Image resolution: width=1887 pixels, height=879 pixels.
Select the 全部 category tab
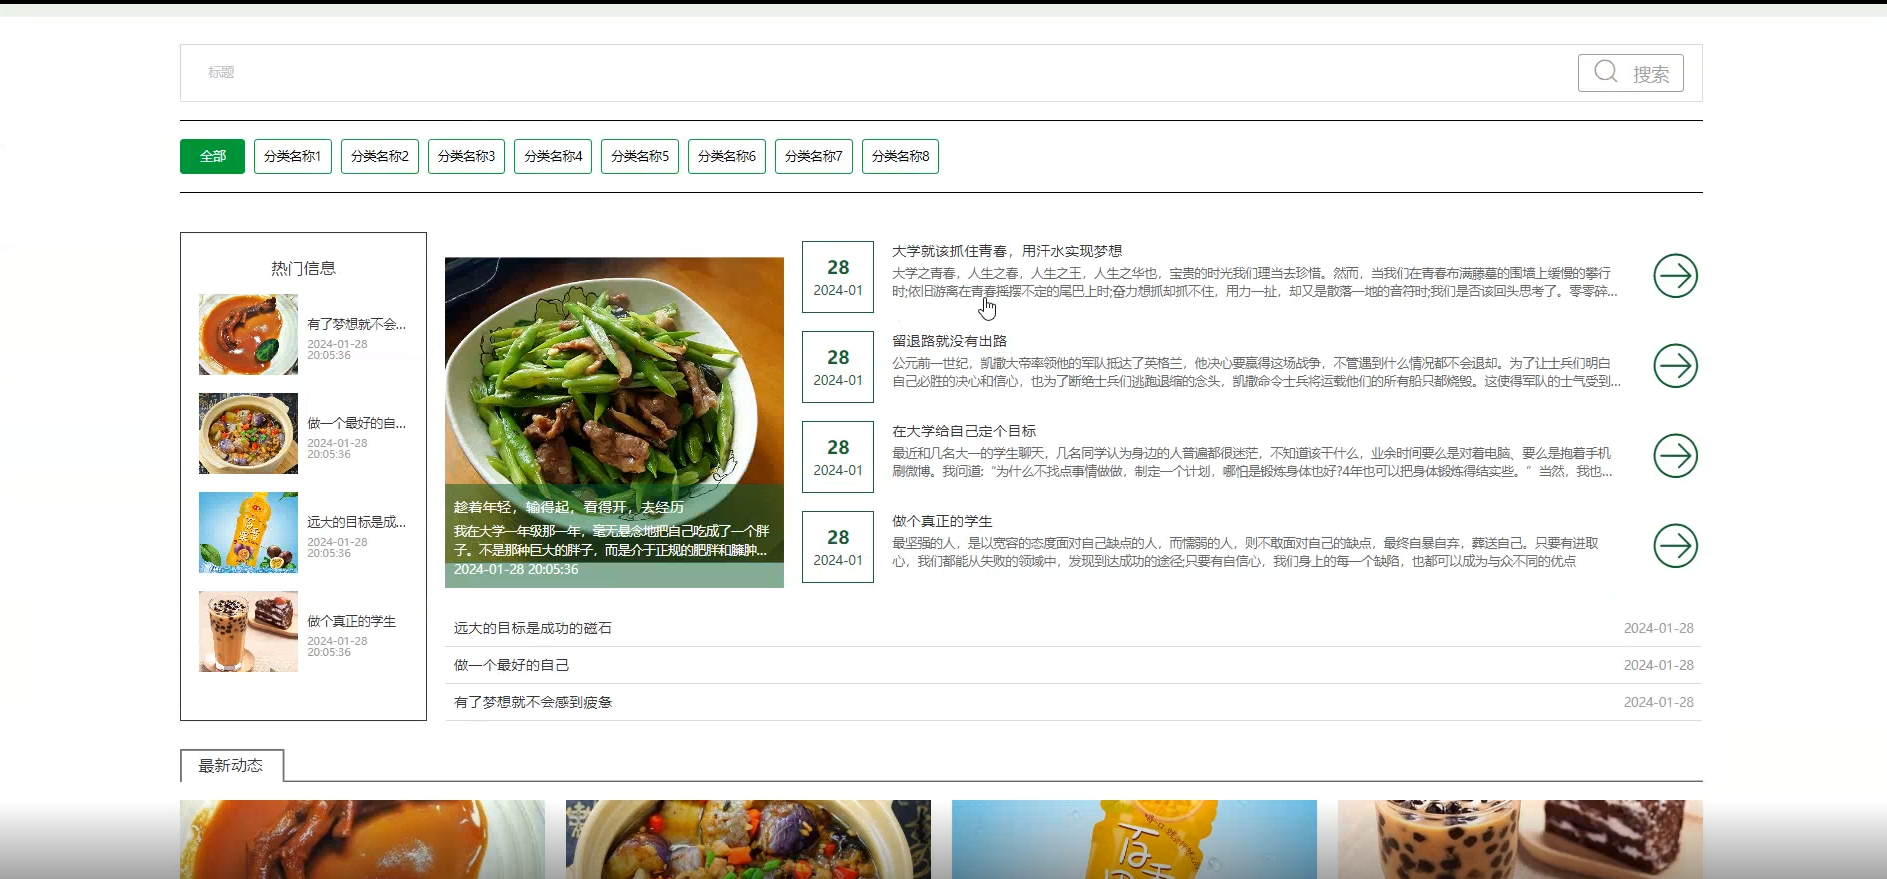click(212, 156)
